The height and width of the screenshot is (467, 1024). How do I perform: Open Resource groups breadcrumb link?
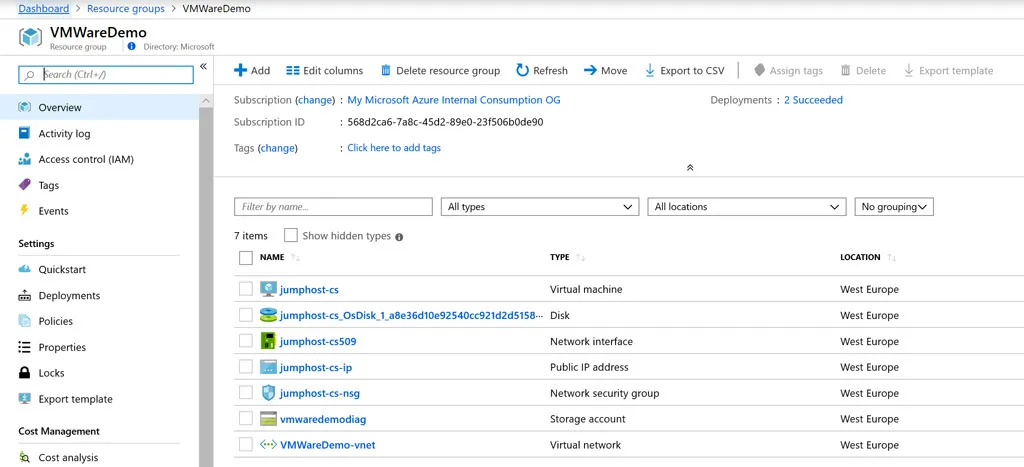point(125,9)
